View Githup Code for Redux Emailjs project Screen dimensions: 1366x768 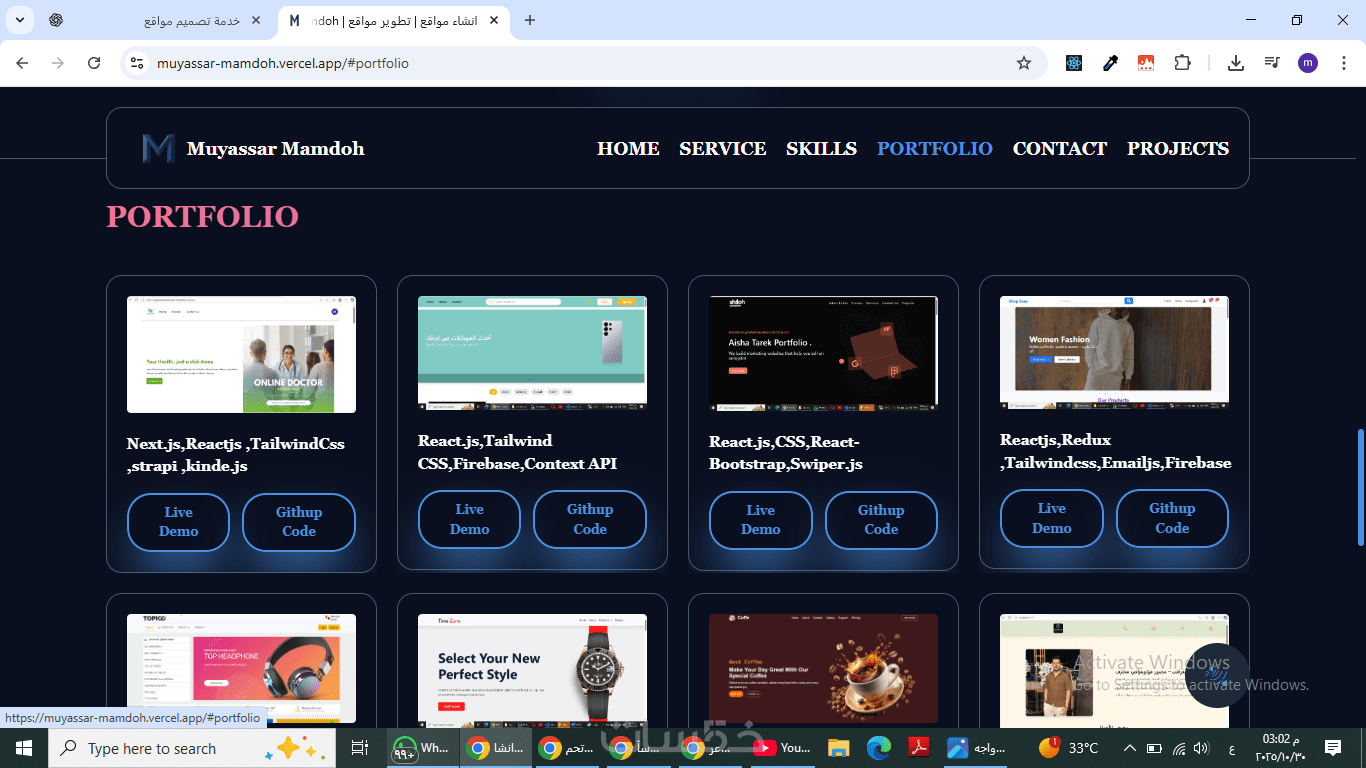coord(1172,518)
